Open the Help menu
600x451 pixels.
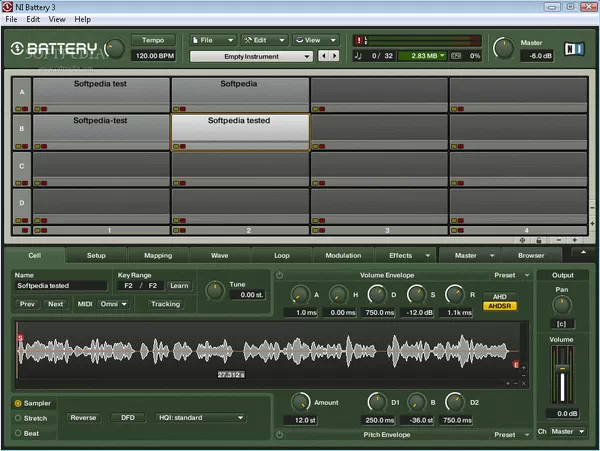82,19
